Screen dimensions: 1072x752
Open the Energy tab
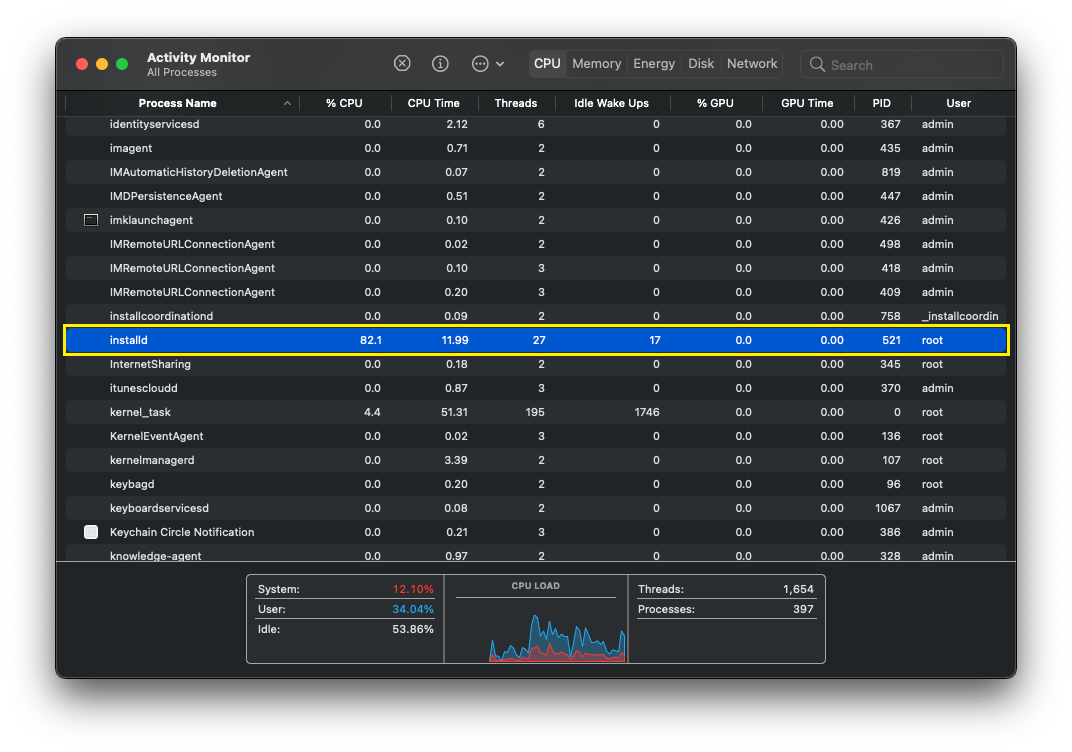[x=653, y=63]
